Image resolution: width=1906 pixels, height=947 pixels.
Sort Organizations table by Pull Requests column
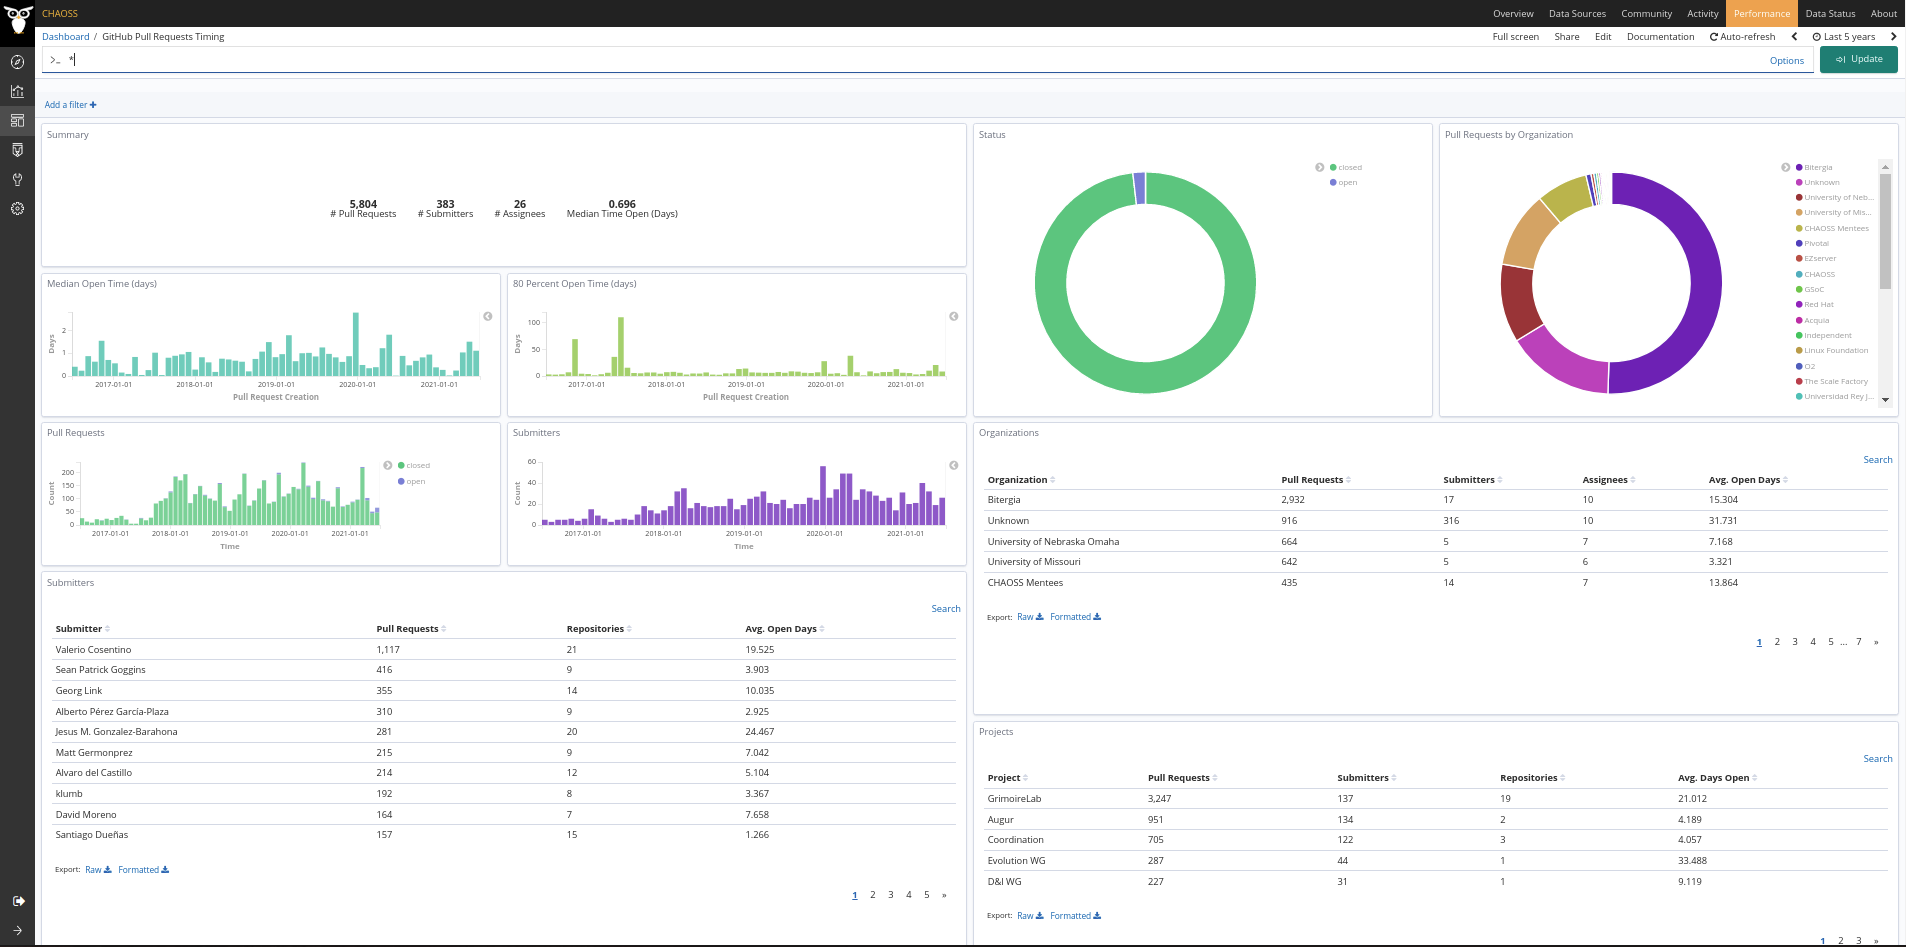[1315, 480]
